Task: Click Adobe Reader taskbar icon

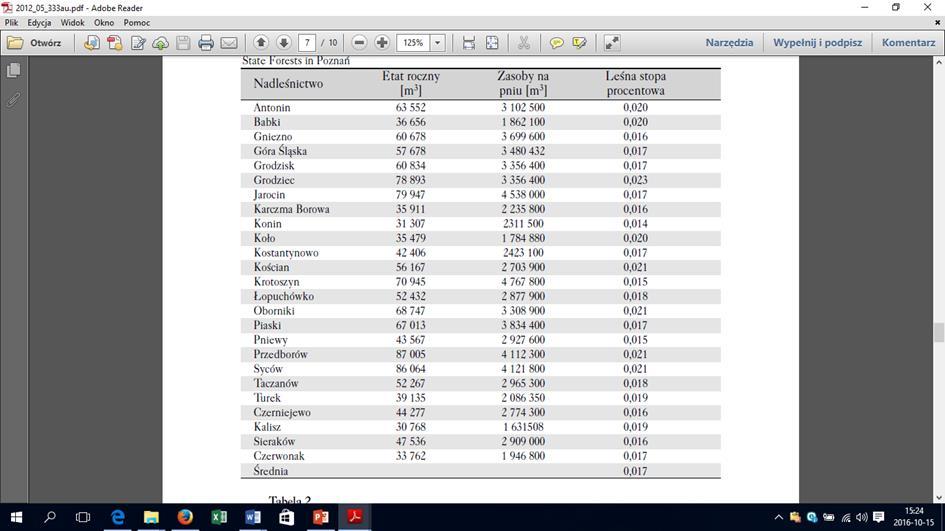Action: click(354, 517)
